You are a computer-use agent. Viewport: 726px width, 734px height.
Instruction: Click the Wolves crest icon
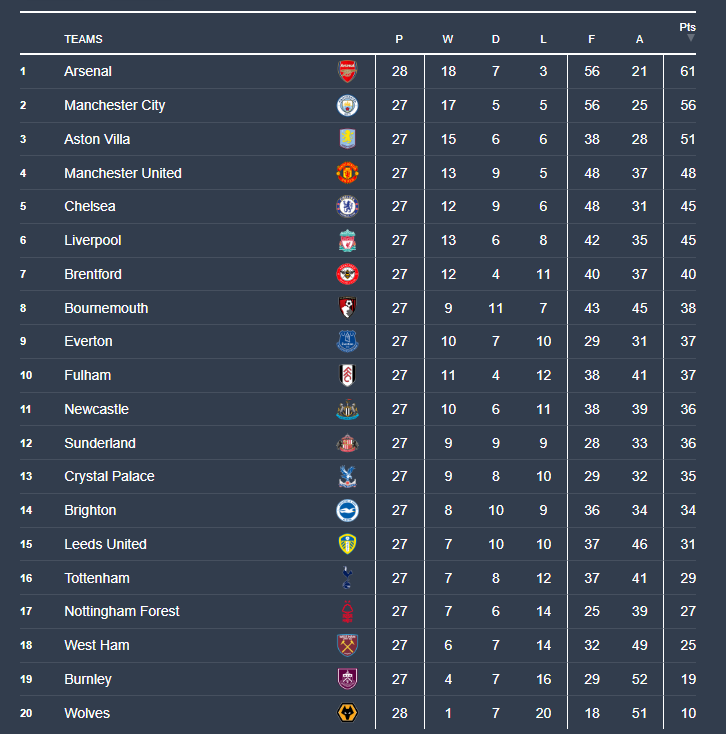click(347, 713)
